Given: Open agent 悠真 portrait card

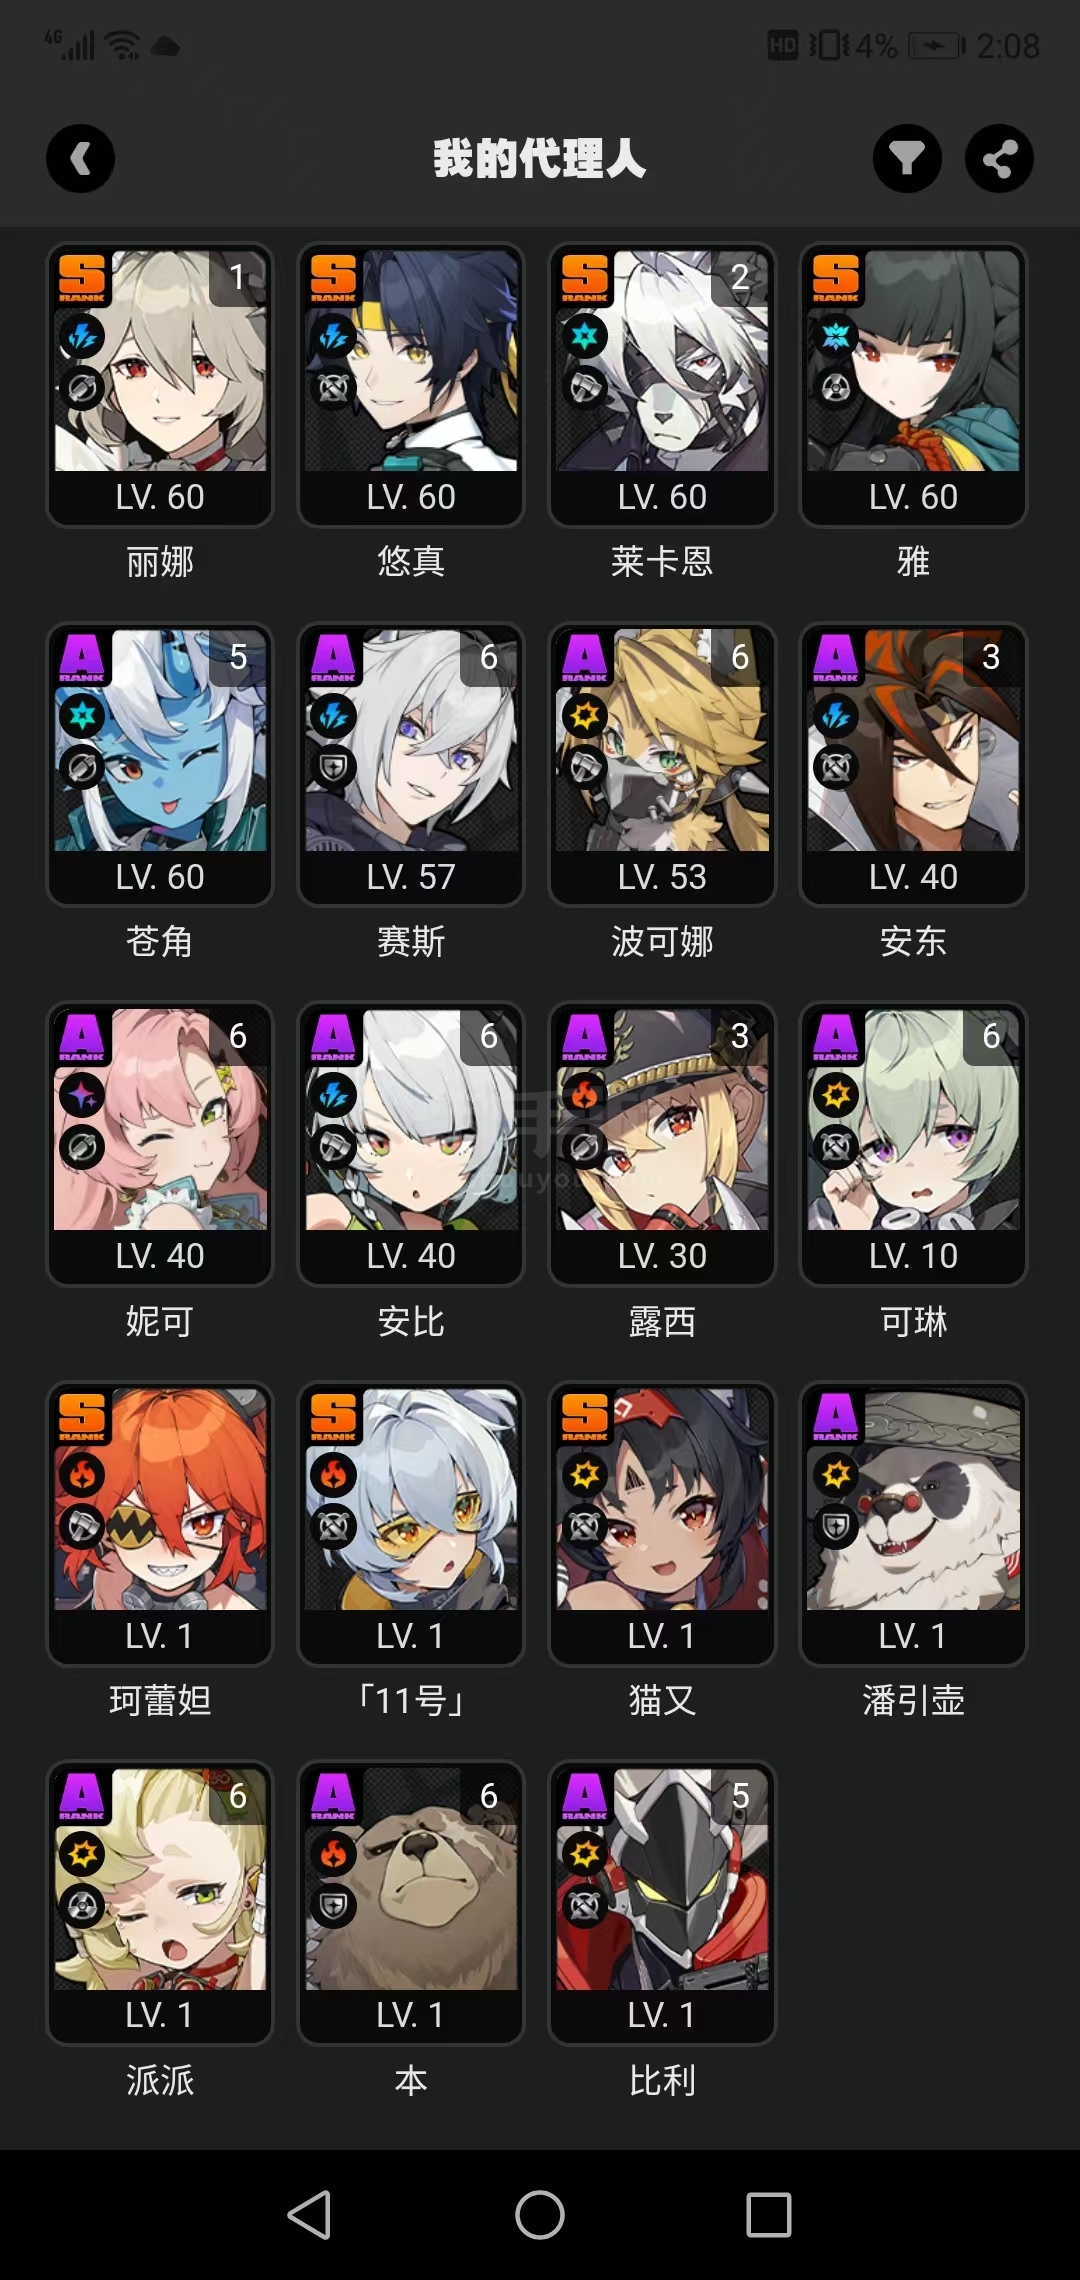Looking at the screenshot, I should [x=411, y=385].
